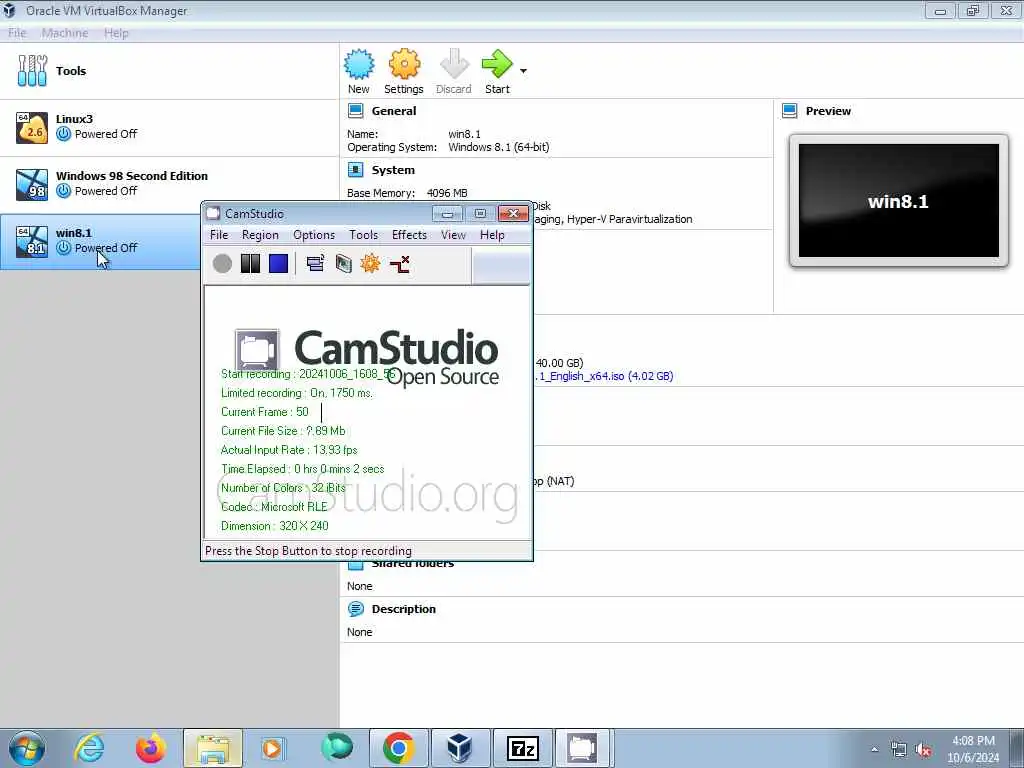Open Windows Explorer from taskbar
Viewport: 1024px width, 768px height.
pos(213,748)
